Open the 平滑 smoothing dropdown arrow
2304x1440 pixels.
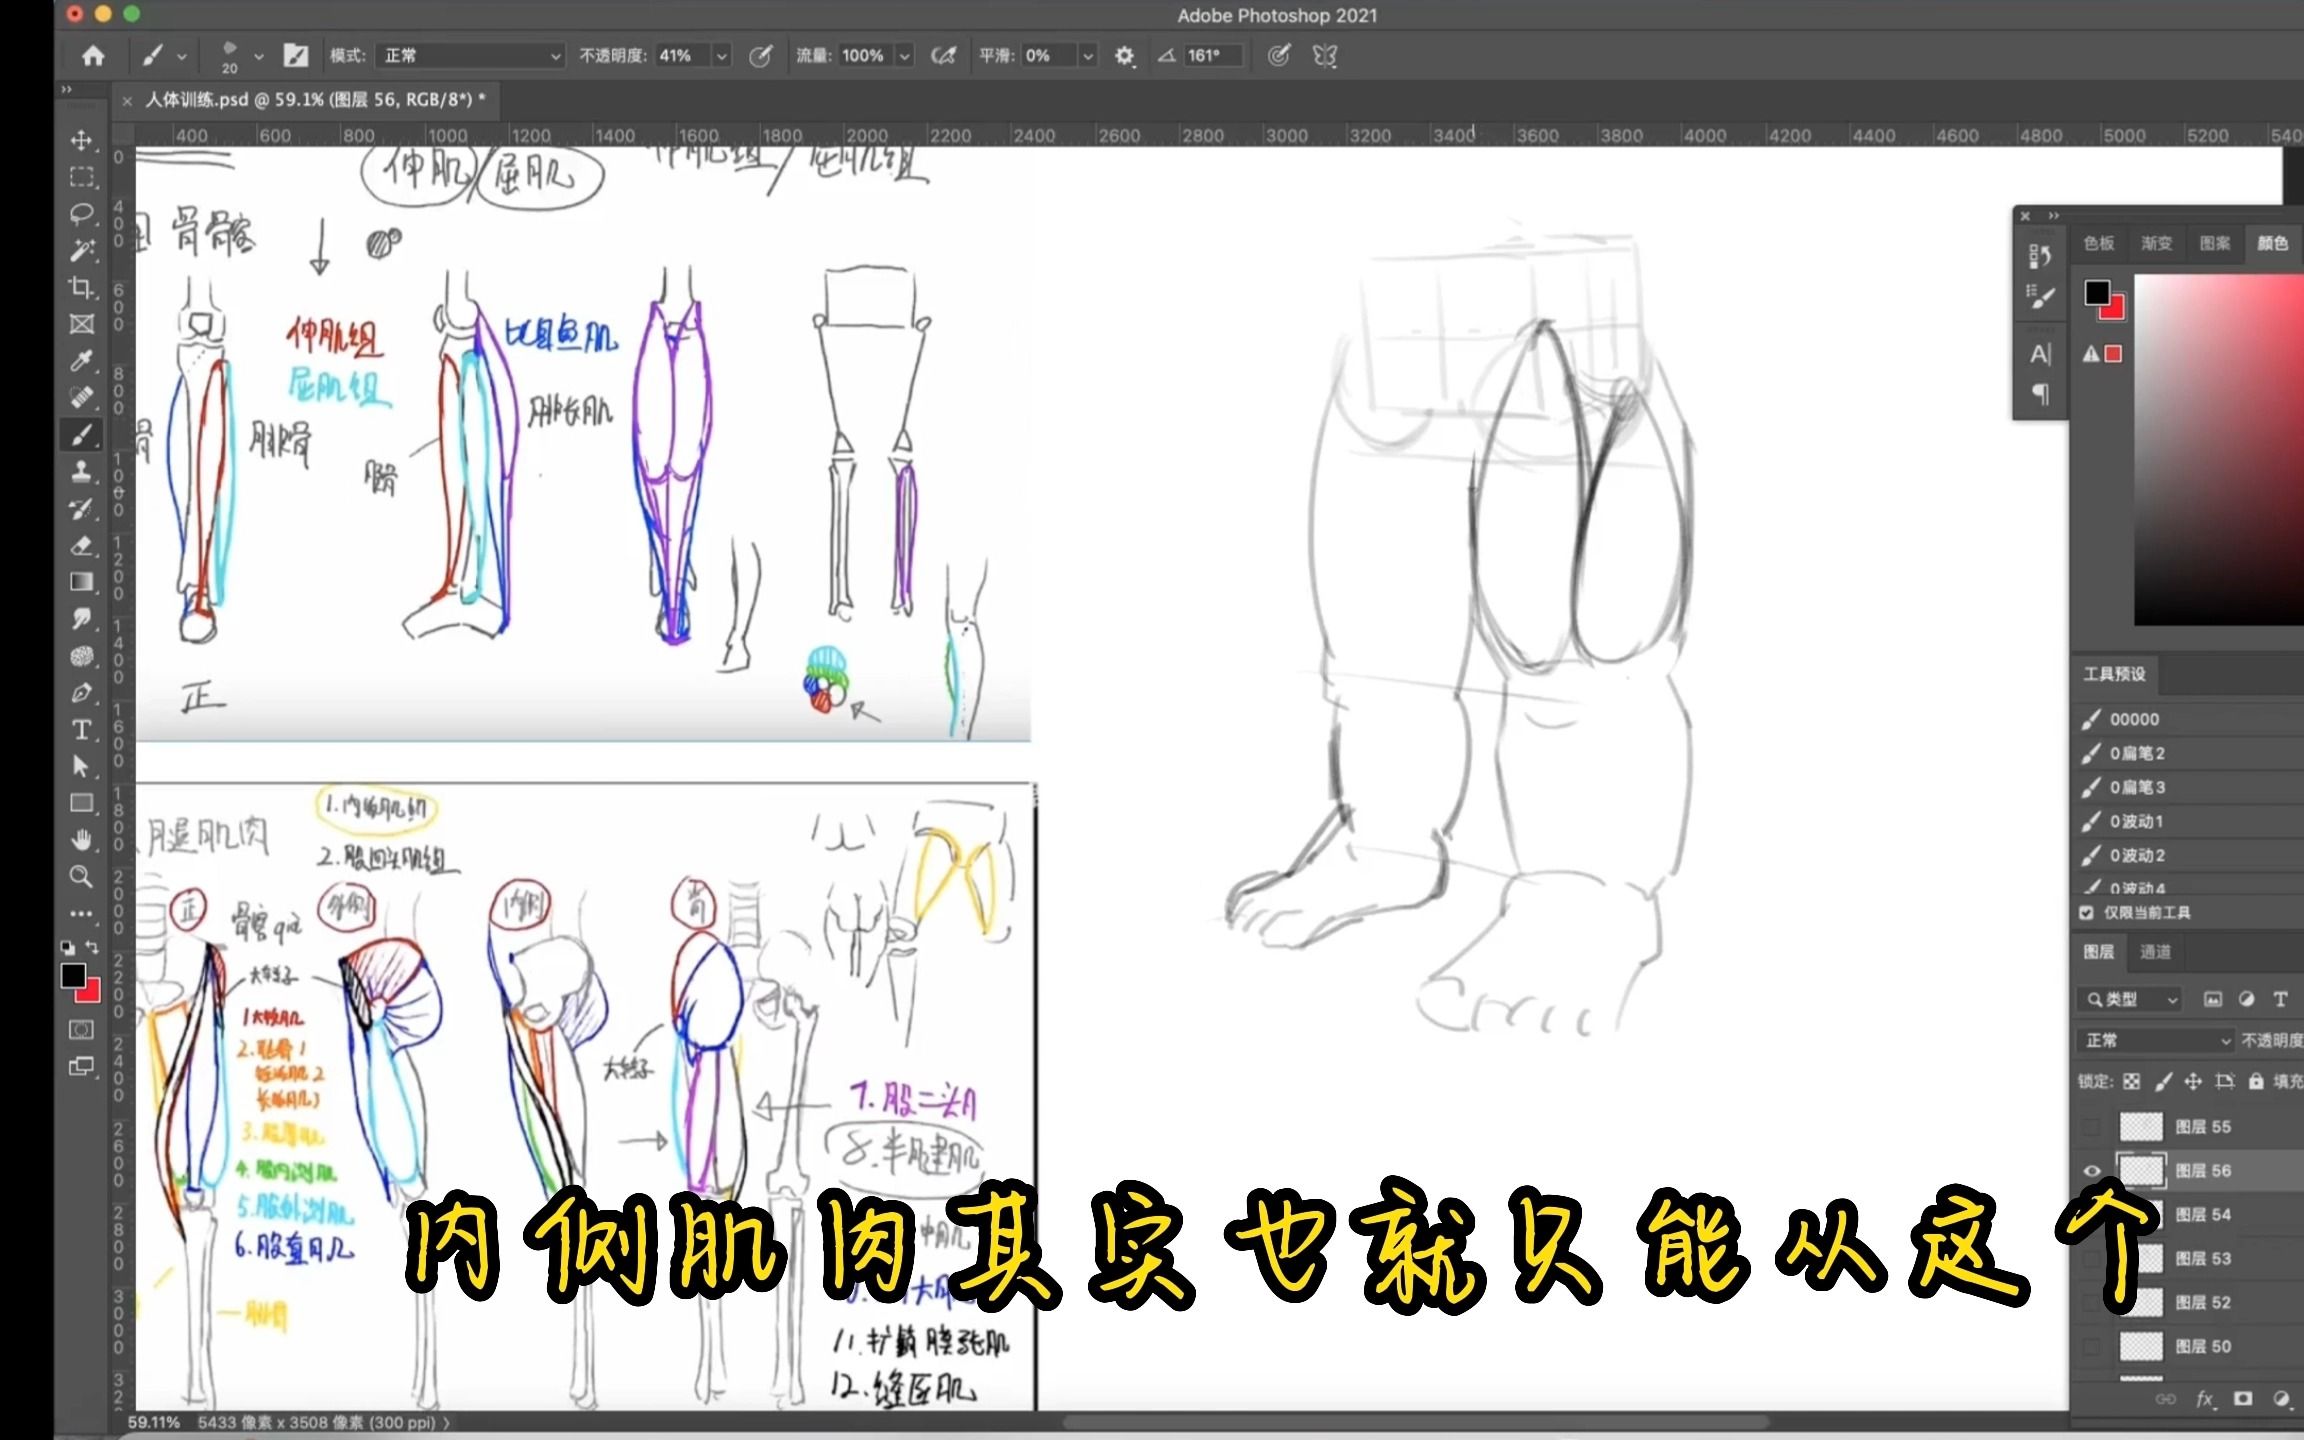1088,56
